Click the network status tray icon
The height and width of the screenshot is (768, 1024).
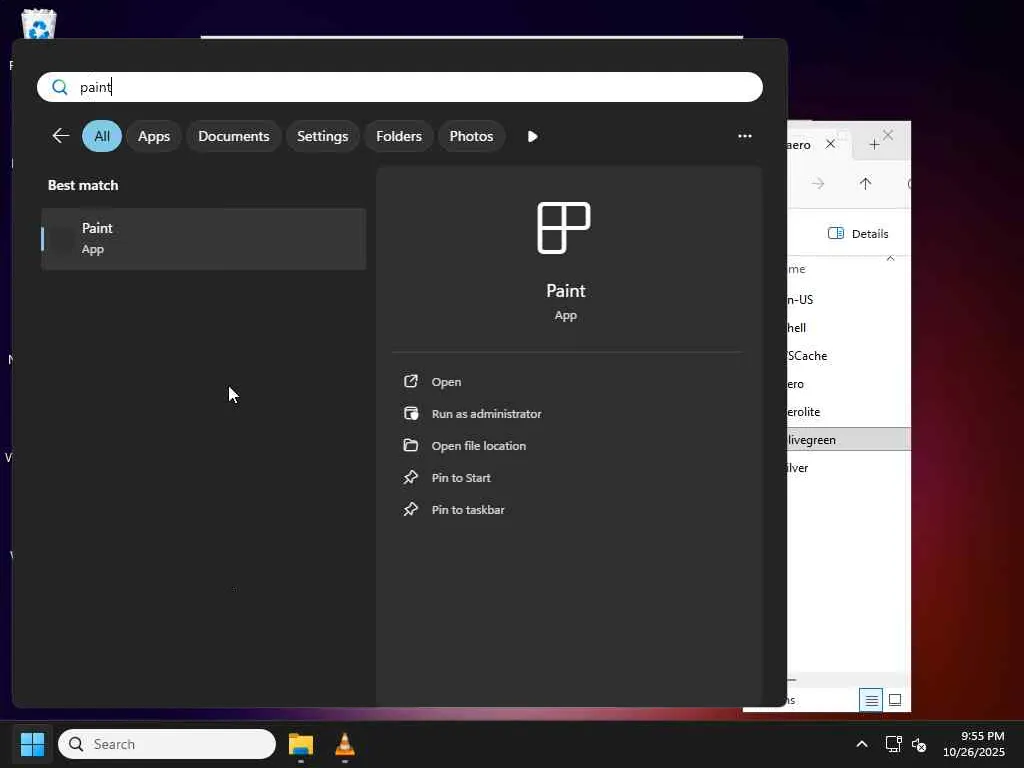[x=893, y=744]
